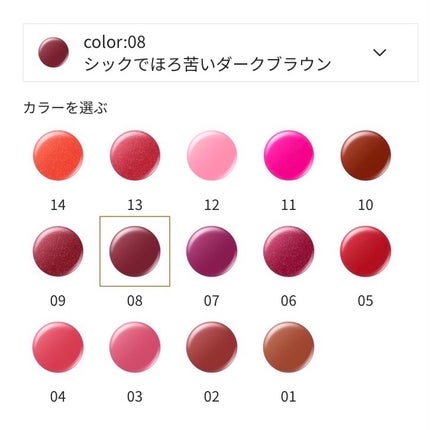The width and height of the screenshot is (430, 430).
Task: Select glitter magenta swatch 06
Action: 289,251
